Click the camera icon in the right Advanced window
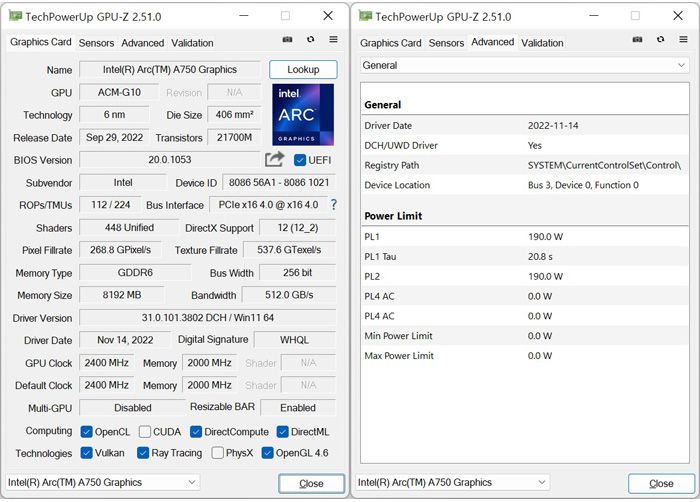 pos(638,40)
